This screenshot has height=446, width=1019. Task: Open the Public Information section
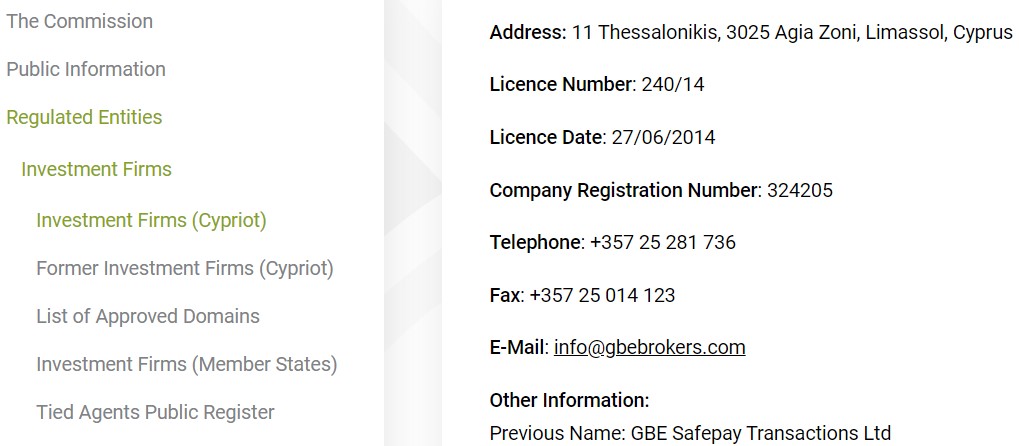[86, 69]
